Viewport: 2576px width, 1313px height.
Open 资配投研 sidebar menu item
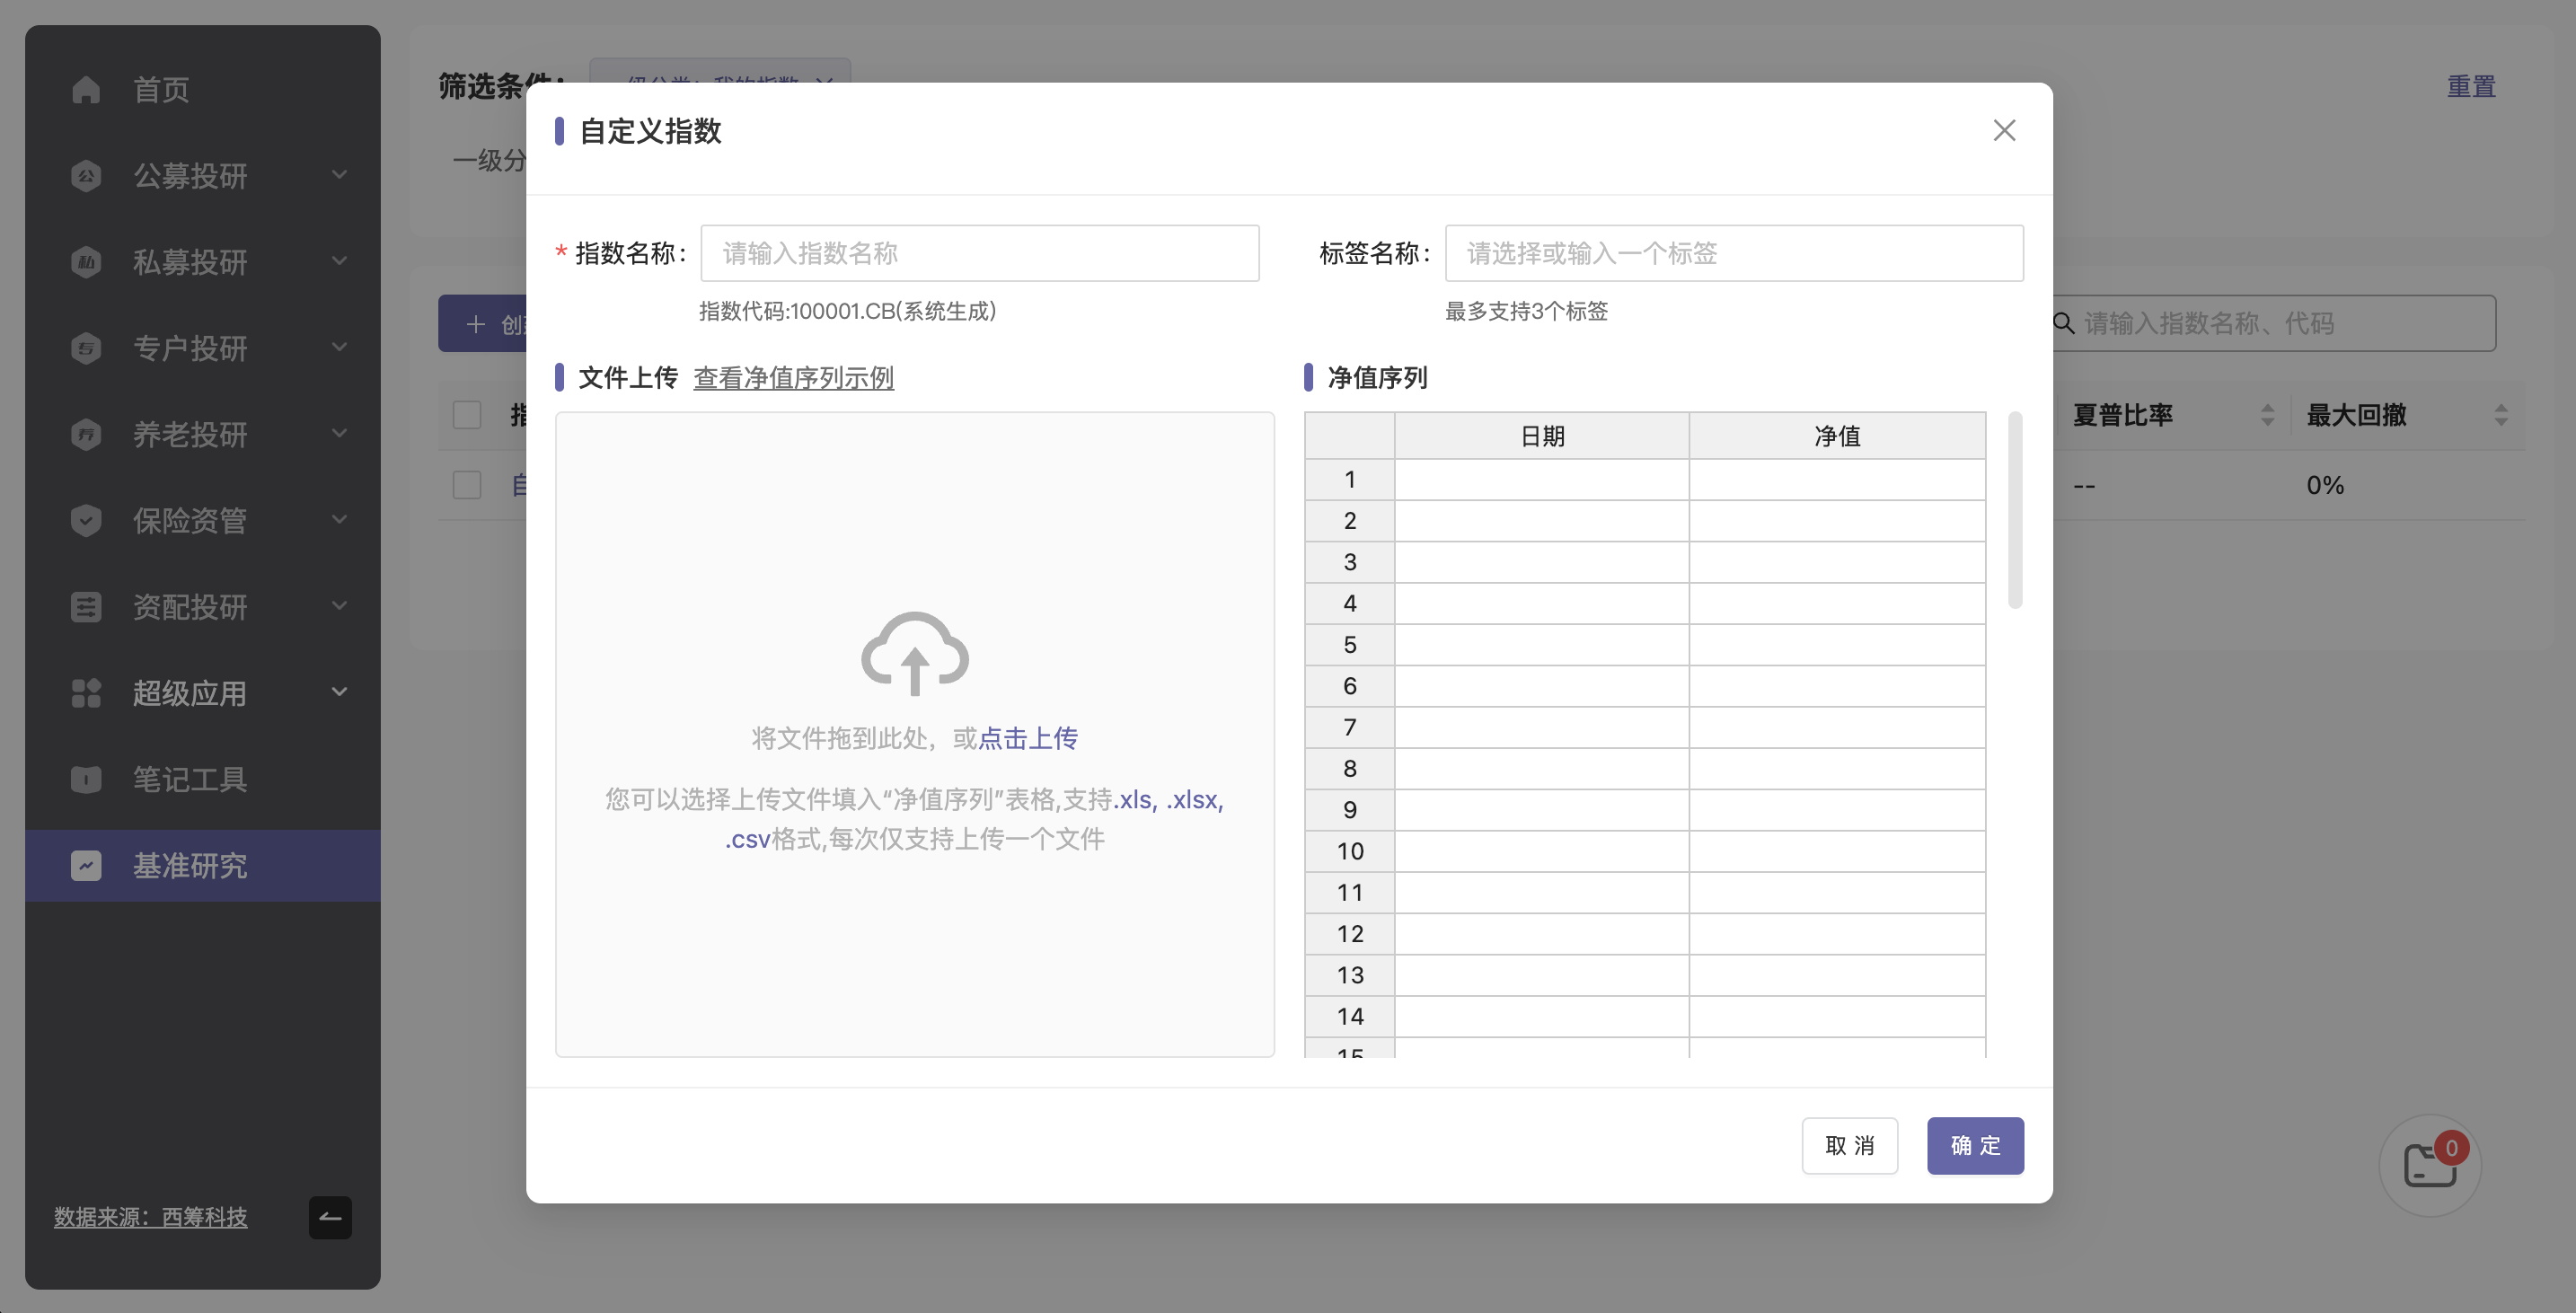190,607
